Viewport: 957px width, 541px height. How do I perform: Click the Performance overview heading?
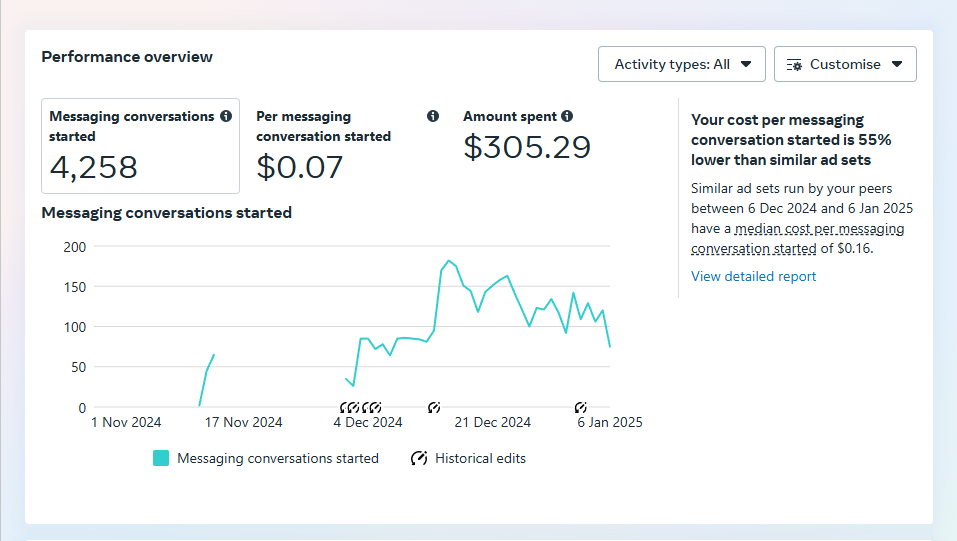click(x=127, y=57)
